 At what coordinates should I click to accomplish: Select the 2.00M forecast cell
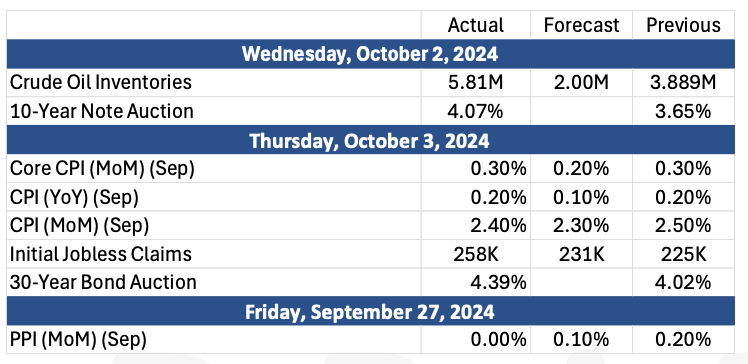point(581,83)
